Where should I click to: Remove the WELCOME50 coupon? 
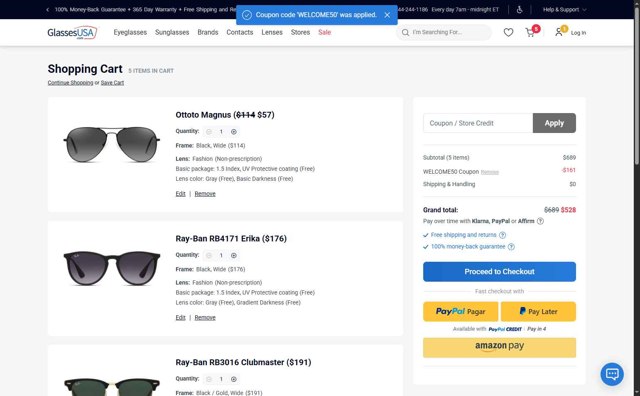coord(490,172)
